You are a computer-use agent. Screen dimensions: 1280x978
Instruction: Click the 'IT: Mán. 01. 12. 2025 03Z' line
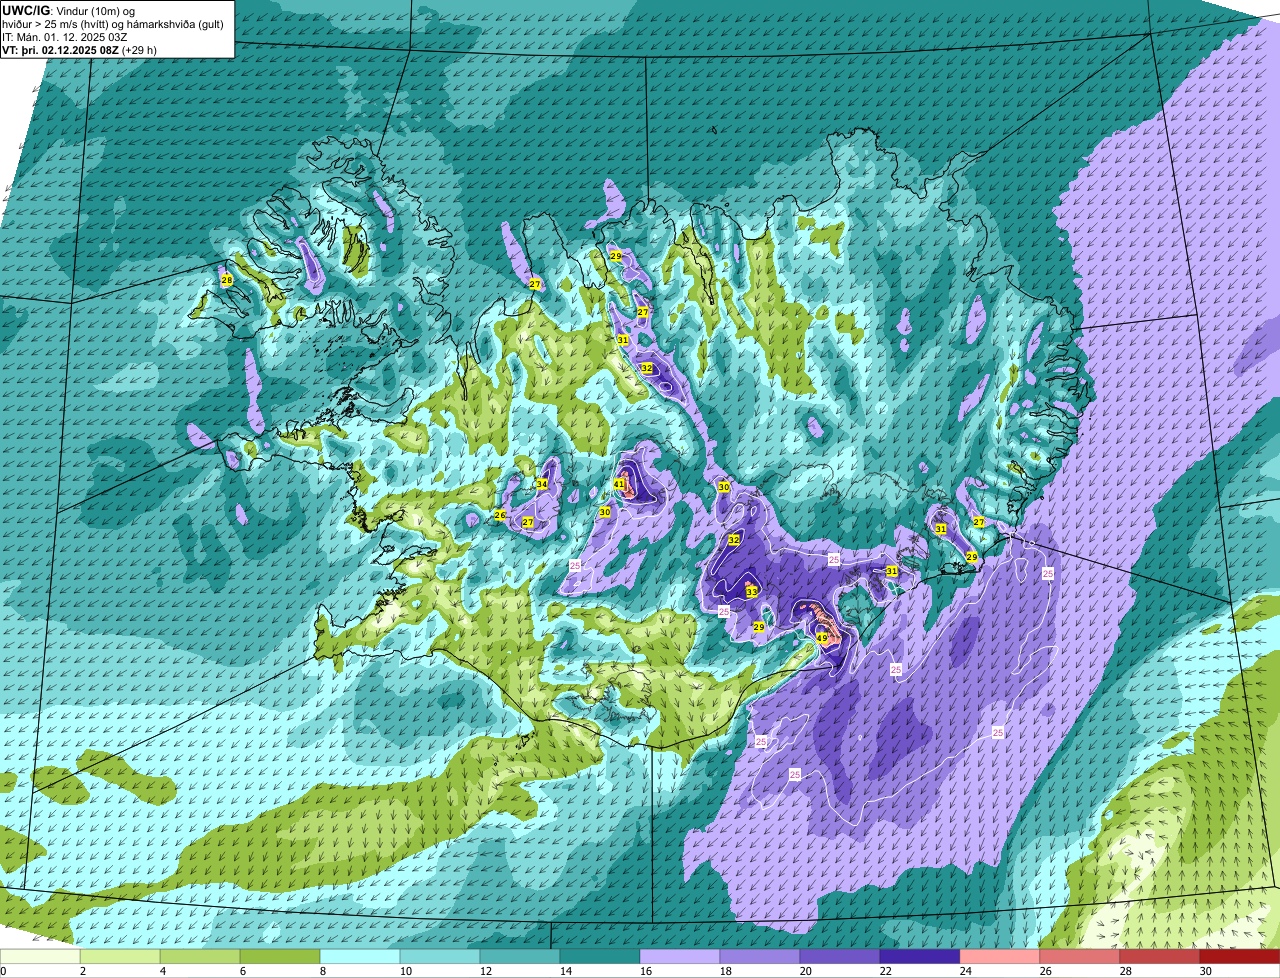[65, 37]
